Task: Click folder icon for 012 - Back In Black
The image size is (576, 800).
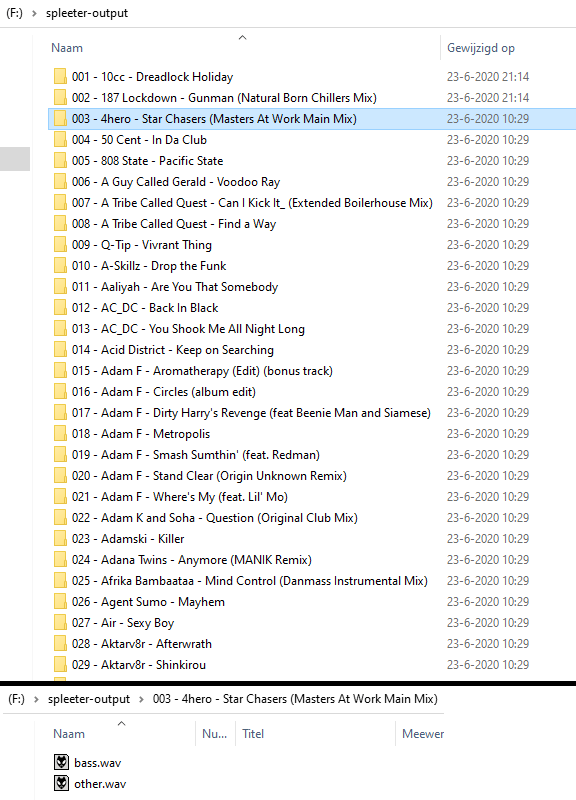Action: pos(60,308)
